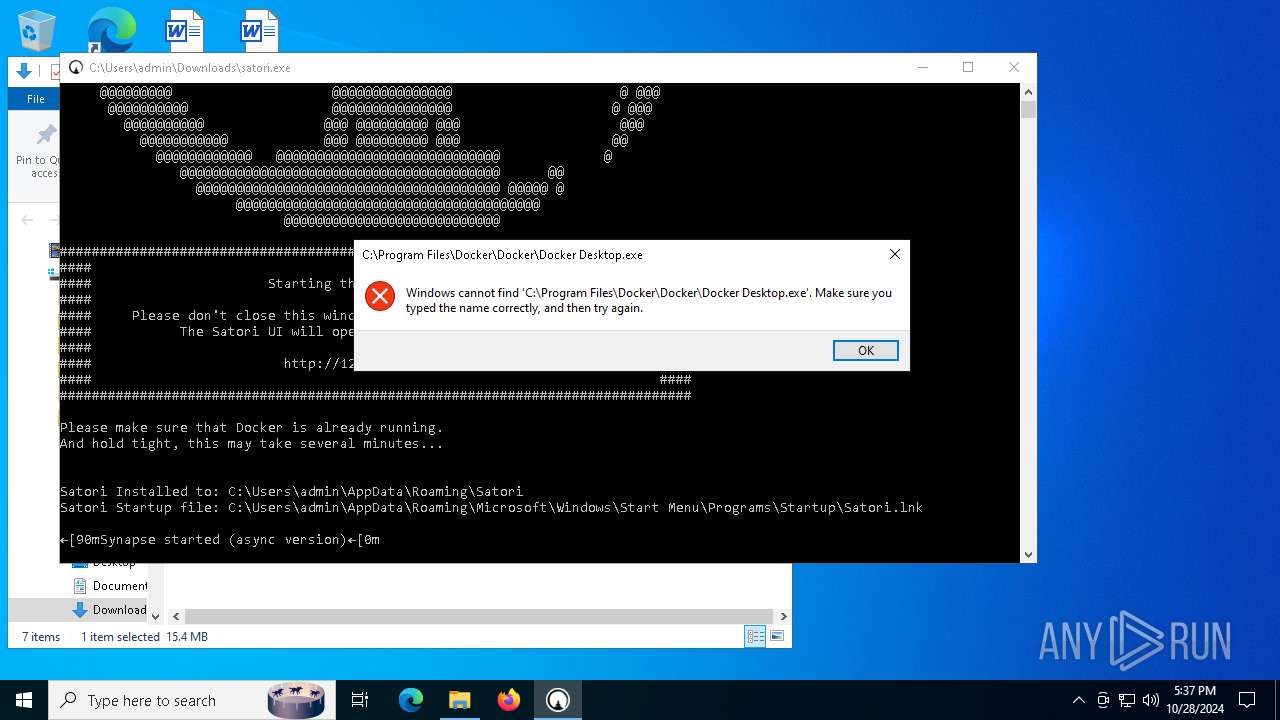Click 'Please make sure that Docker' console line
This screenshot has width=1280, height=720.
(x=251, y=427)
